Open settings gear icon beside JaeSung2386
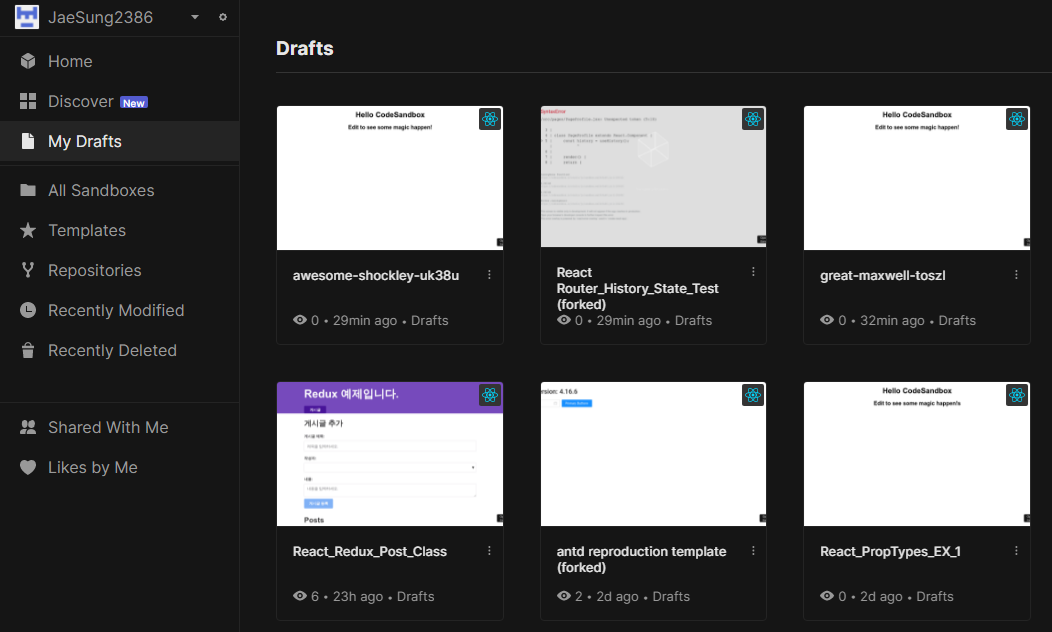Viewport: 1052px width, 632px height. [223, 17]
